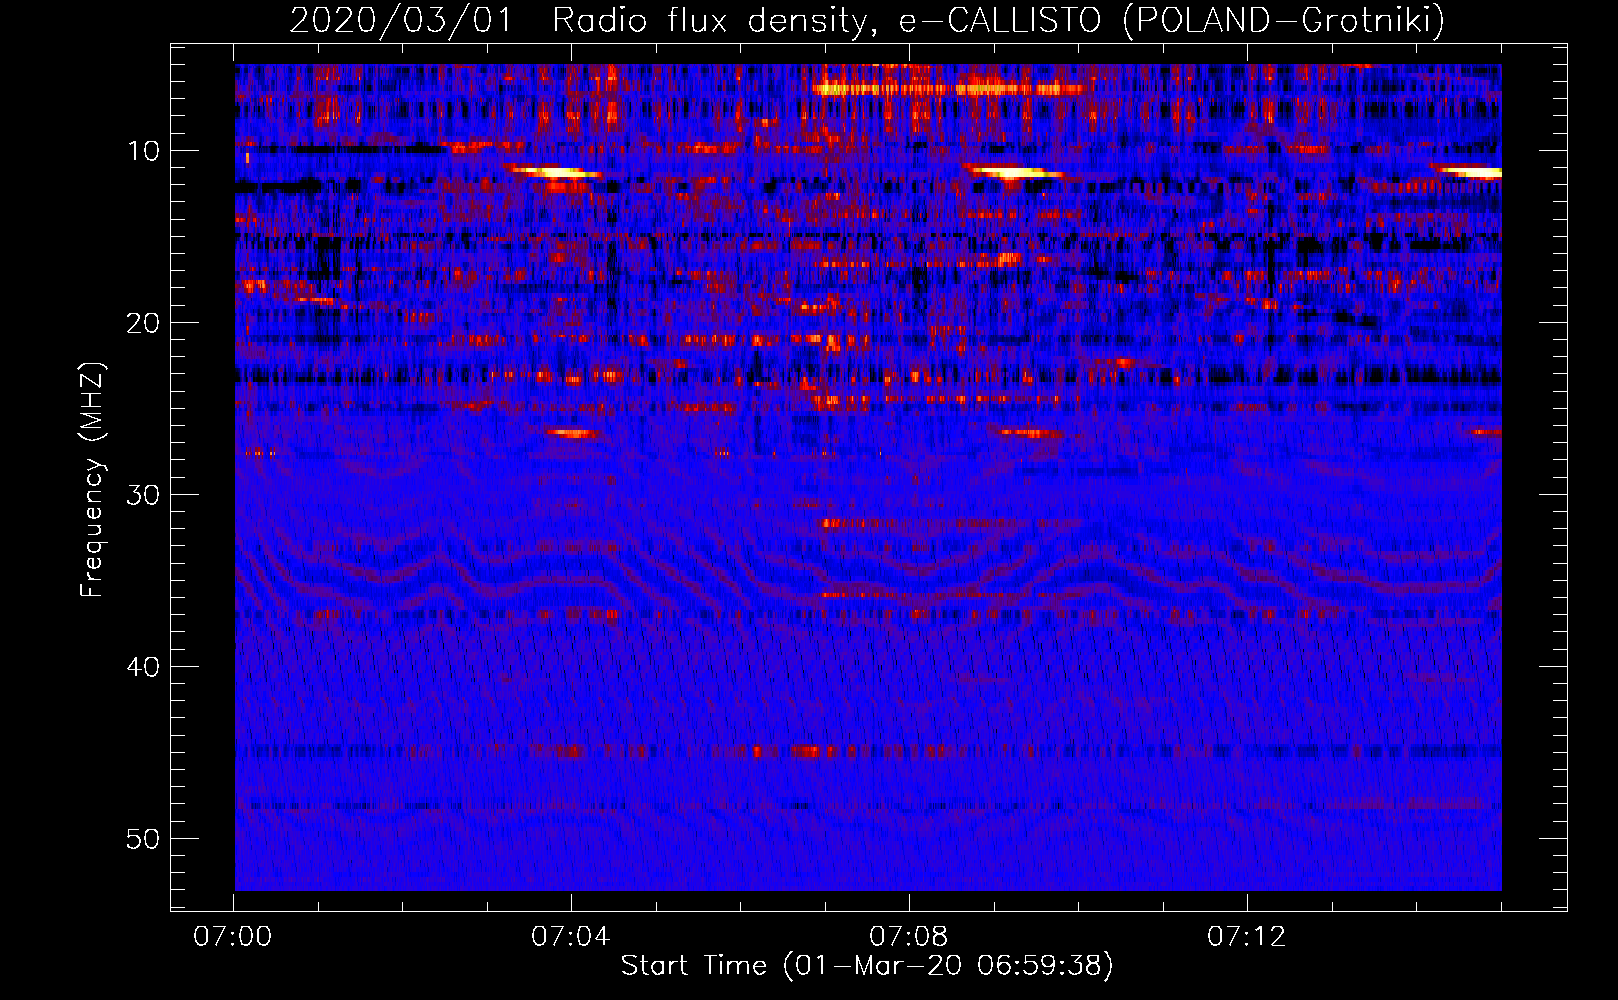The width and height of the screenshot is (1618, 1000).
Task: Click the plot title mentioning e-CALLISTO POLAND-Grotniki
Action: [867, 20]
